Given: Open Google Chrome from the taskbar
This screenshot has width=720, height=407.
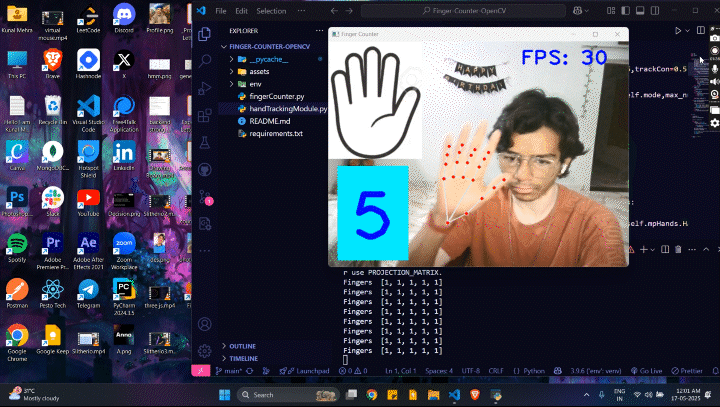Looking at the screenshot, I should [x=371, y=395].
